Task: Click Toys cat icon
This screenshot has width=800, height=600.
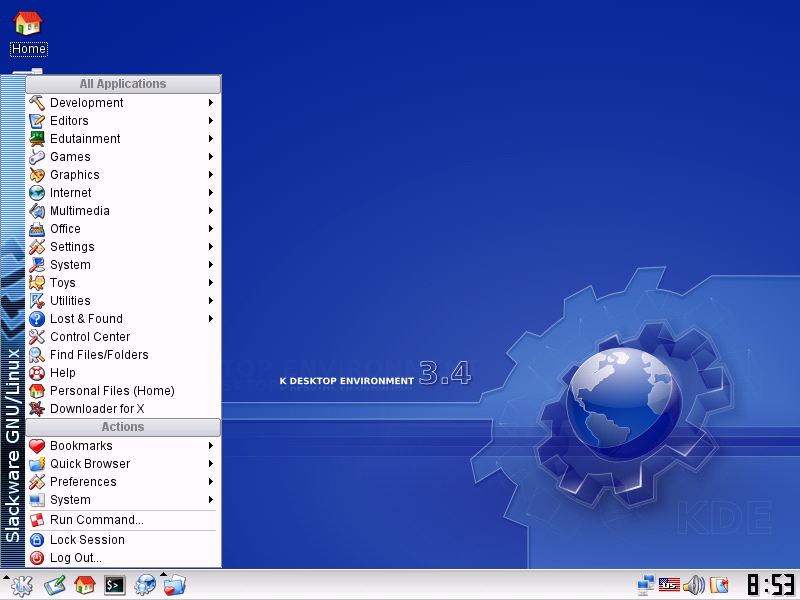Action: (37, 283)
